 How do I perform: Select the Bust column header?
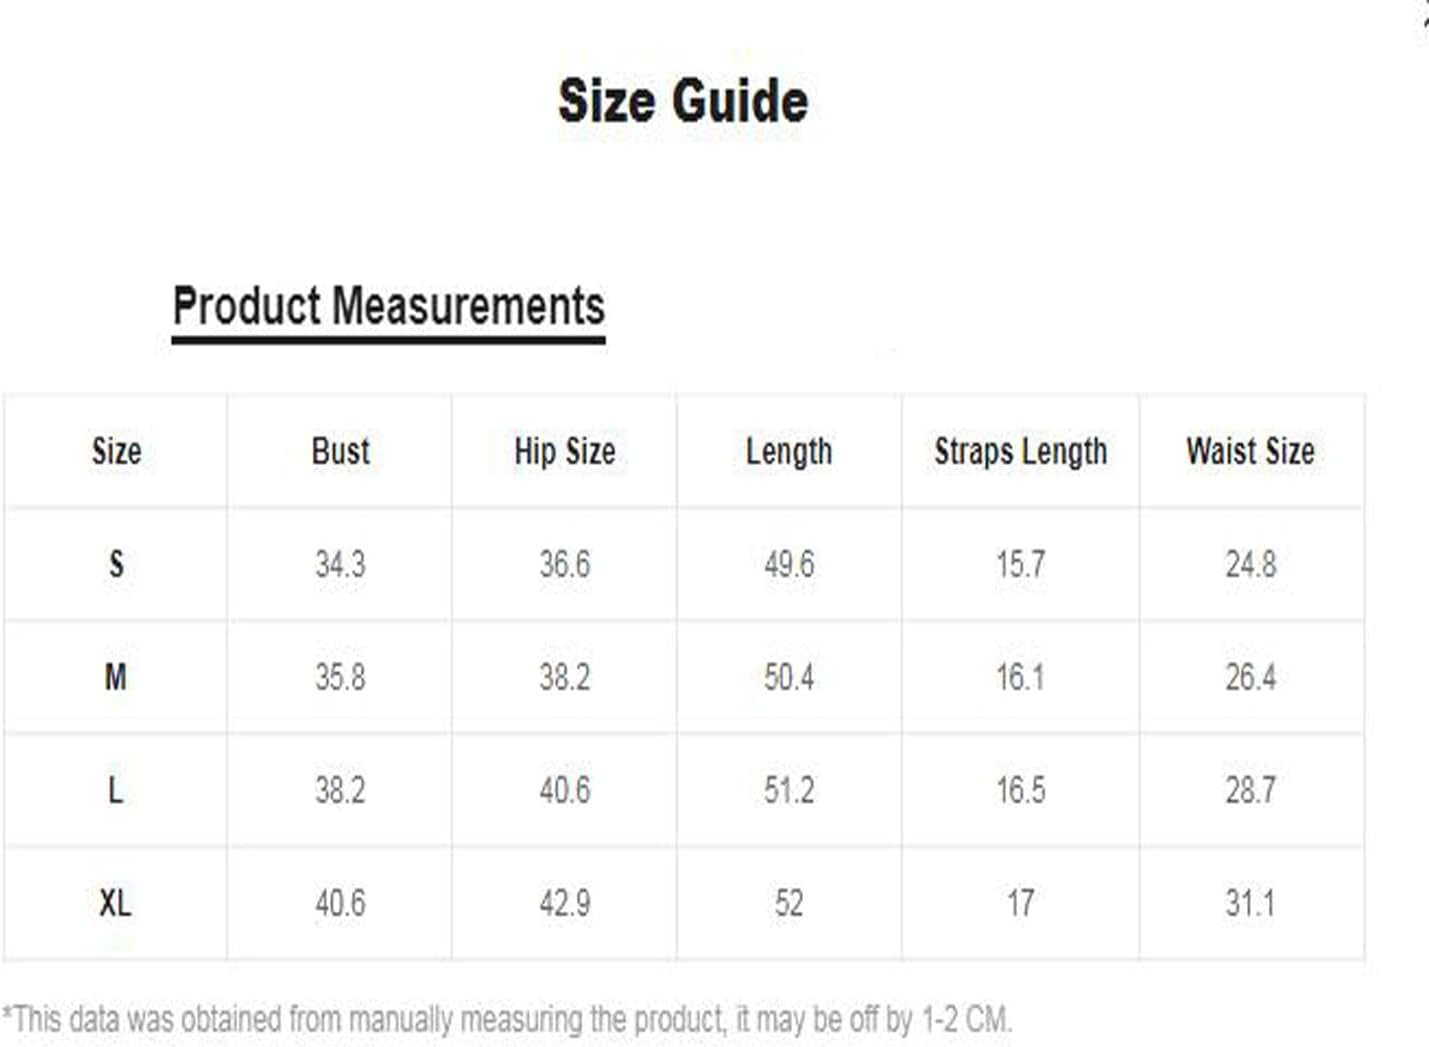tap(340, 451)
